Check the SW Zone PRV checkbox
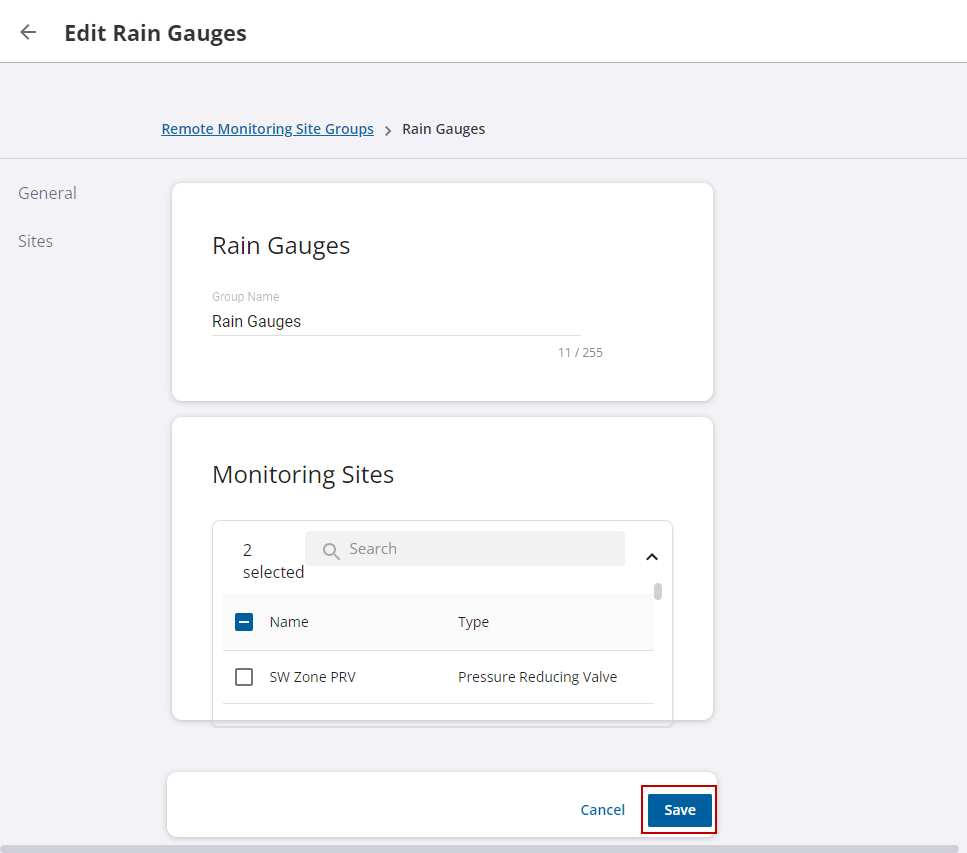The height and width of the screenshot is (853, 967). [x=244, y=677]
